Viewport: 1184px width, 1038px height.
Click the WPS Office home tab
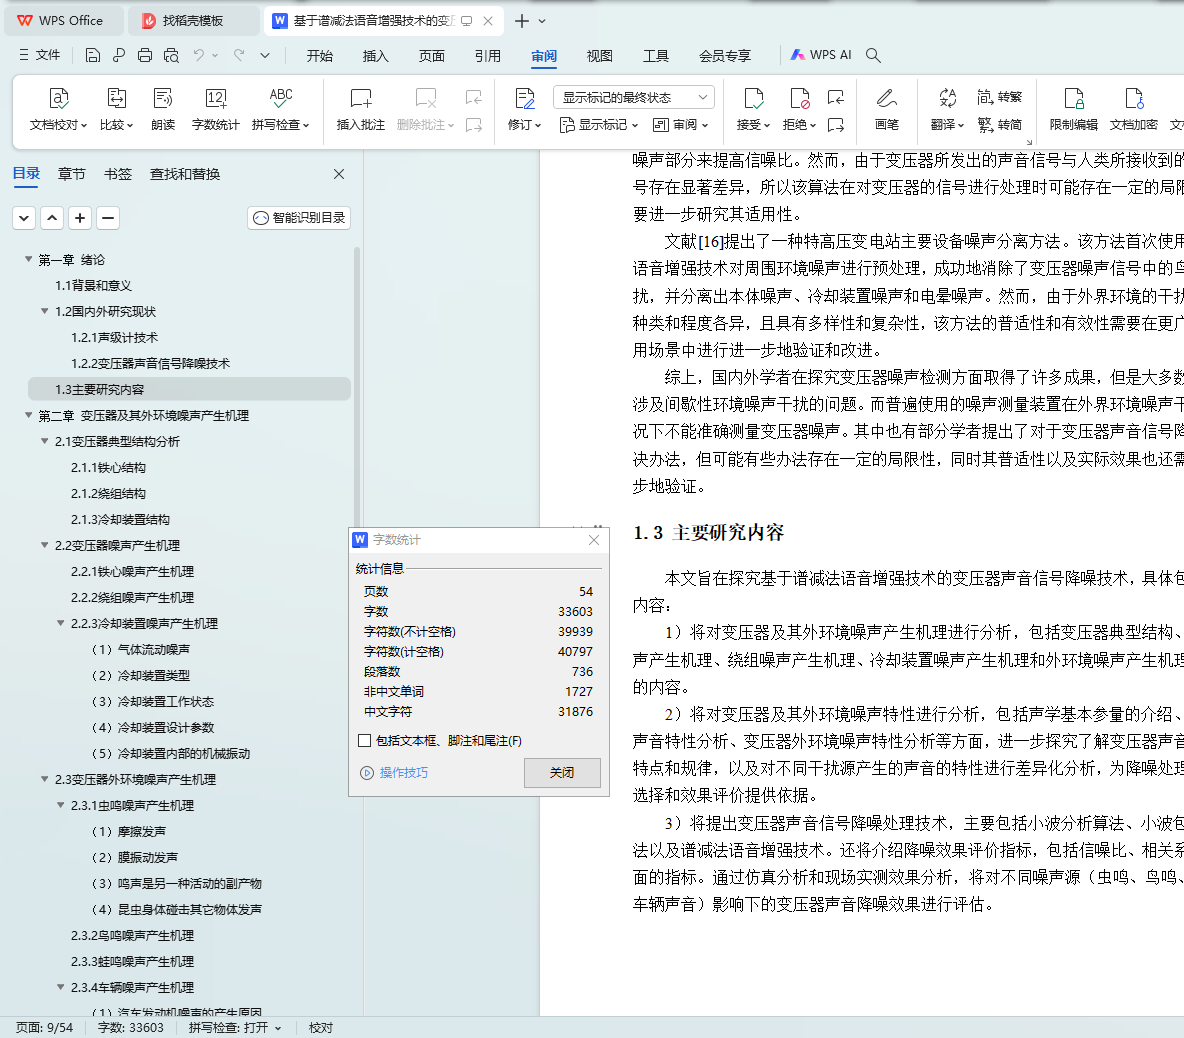pyautogui.click(x=63, y=21)
